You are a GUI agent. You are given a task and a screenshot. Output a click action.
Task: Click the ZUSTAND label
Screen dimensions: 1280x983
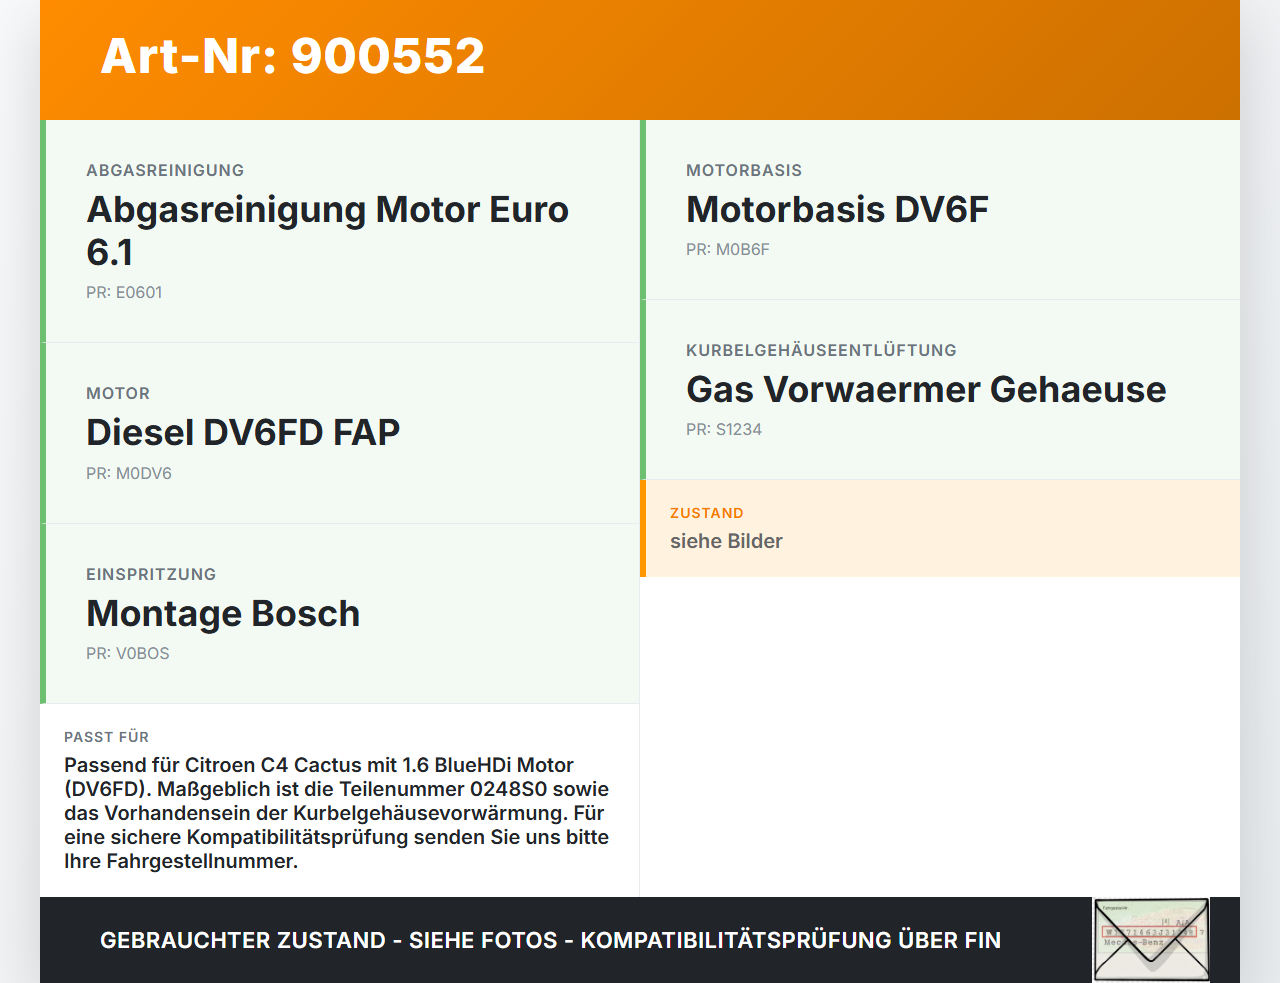707,513
